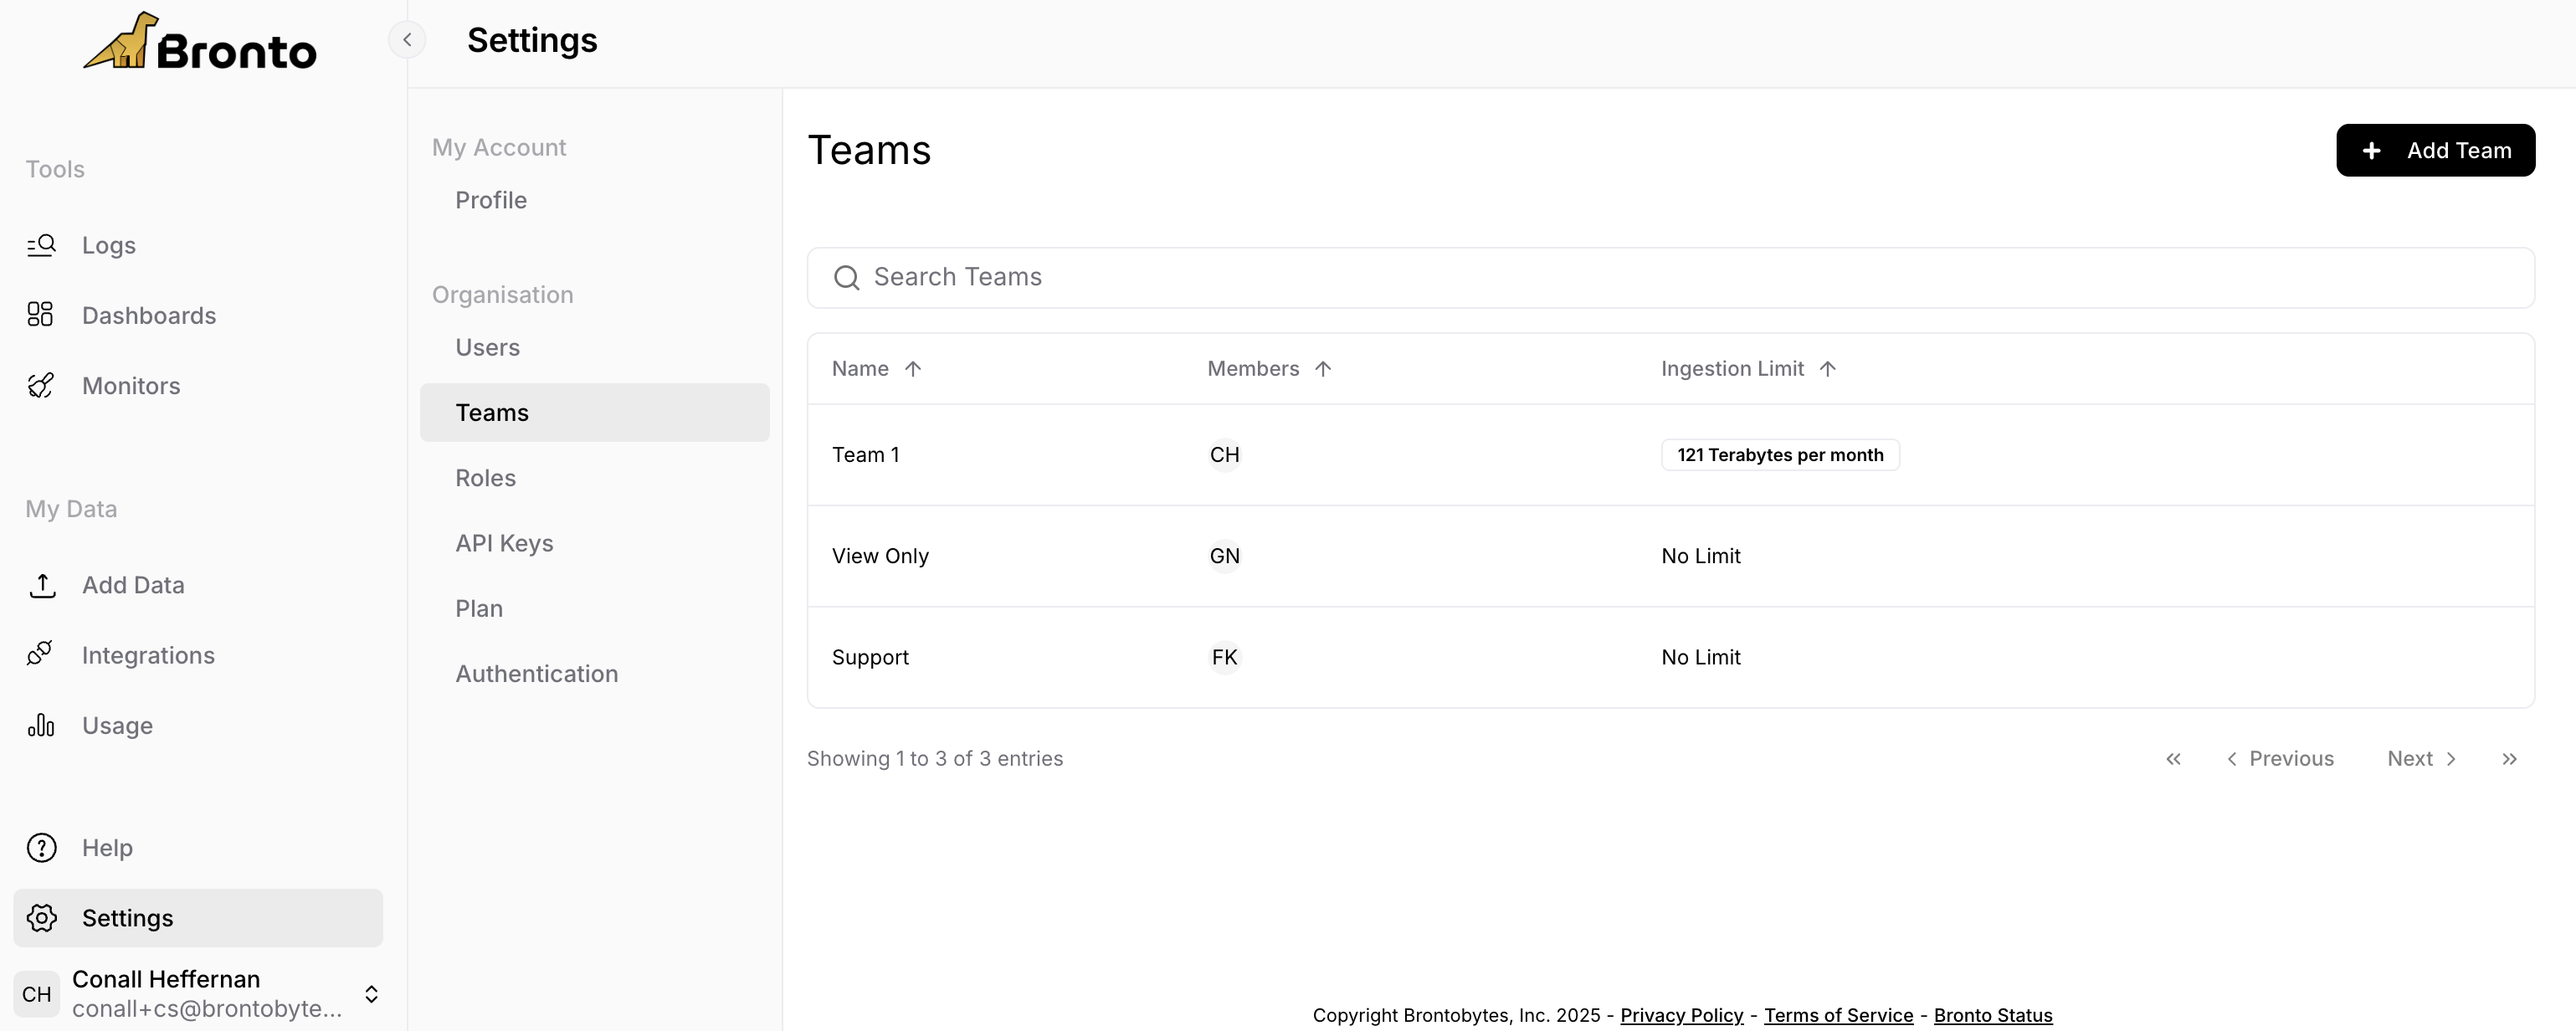Collapse the sidebar with the left chevron
The image size is (2576, 1031).
(407, 40)
